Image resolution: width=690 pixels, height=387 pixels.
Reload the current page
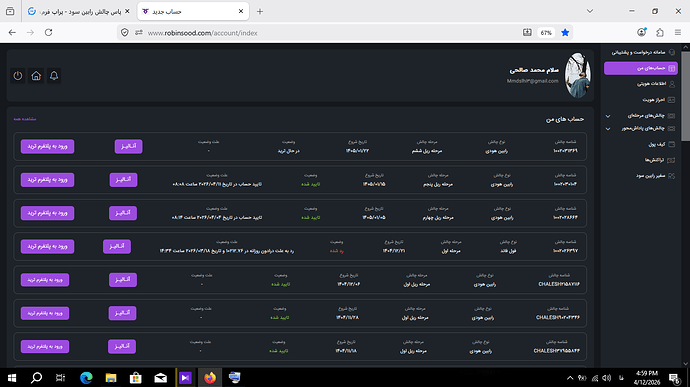[x=48, y=33]
